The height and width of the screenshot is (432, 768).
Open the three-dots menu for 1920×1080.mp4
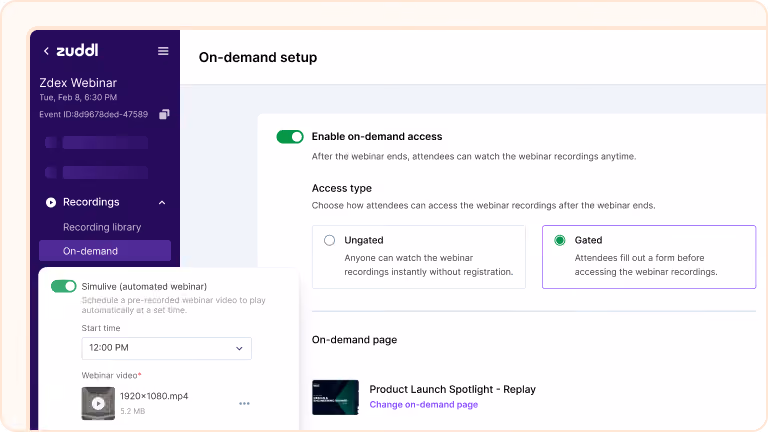tap(244, 404)
